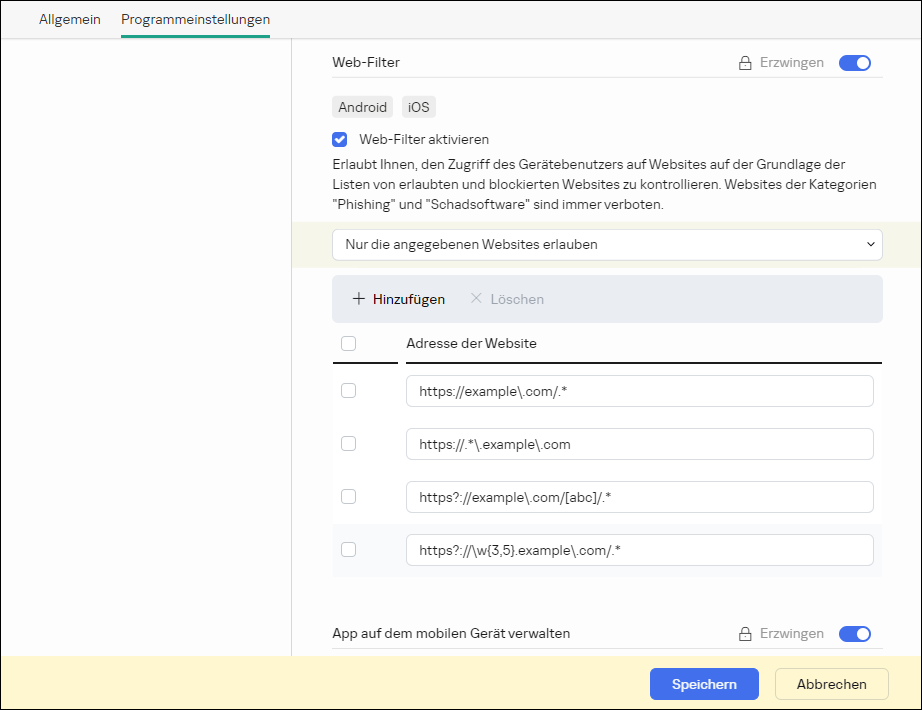Open the Programmeinstellungen tab
922x710 pixels.
[x=195, y=20]
